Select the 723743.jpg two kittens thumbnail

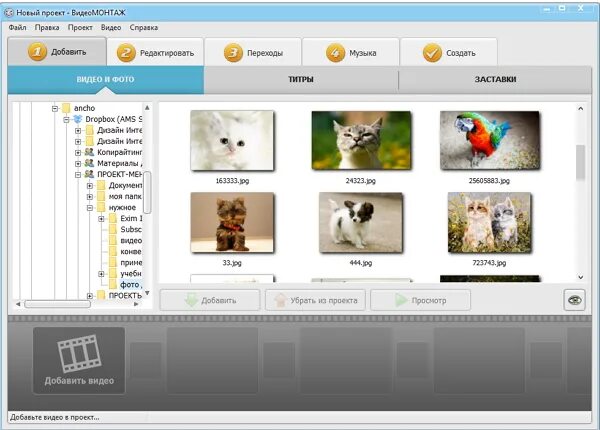point(489,223)
